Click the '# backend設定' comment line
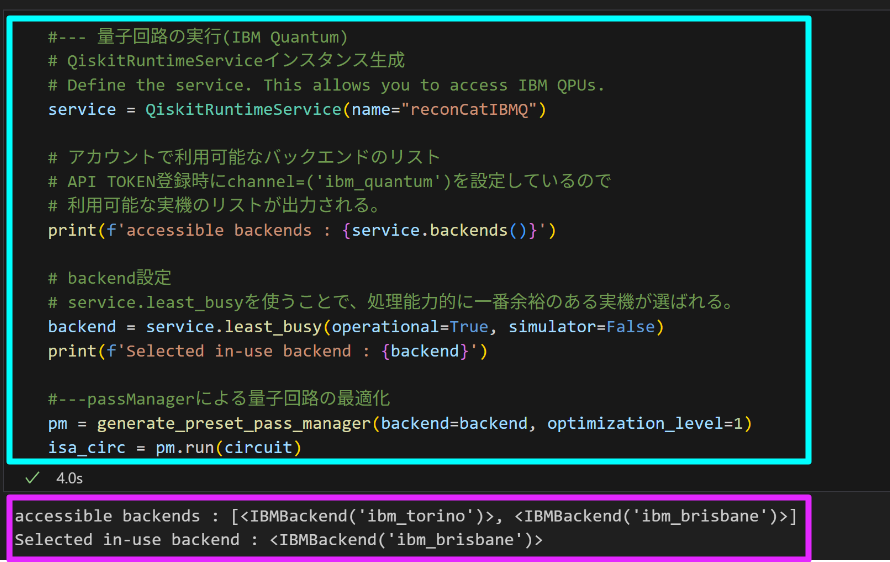This screenshot has height=562, width=890. pyautogui.click(x=110, y=278)
